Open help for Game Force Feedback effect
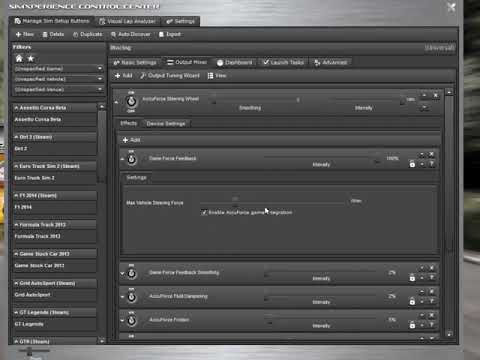 (431, 164)
